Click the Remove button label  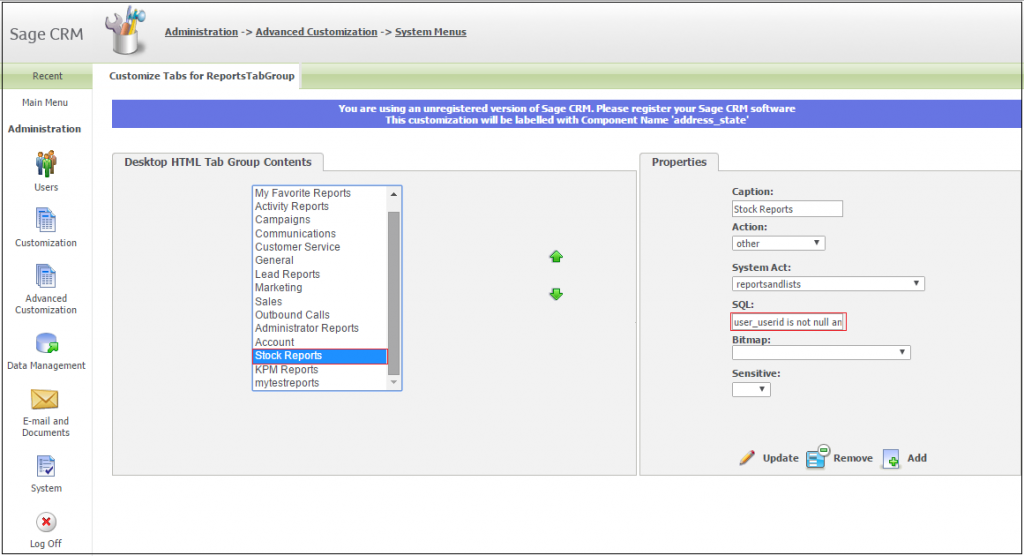click(853, 458)
